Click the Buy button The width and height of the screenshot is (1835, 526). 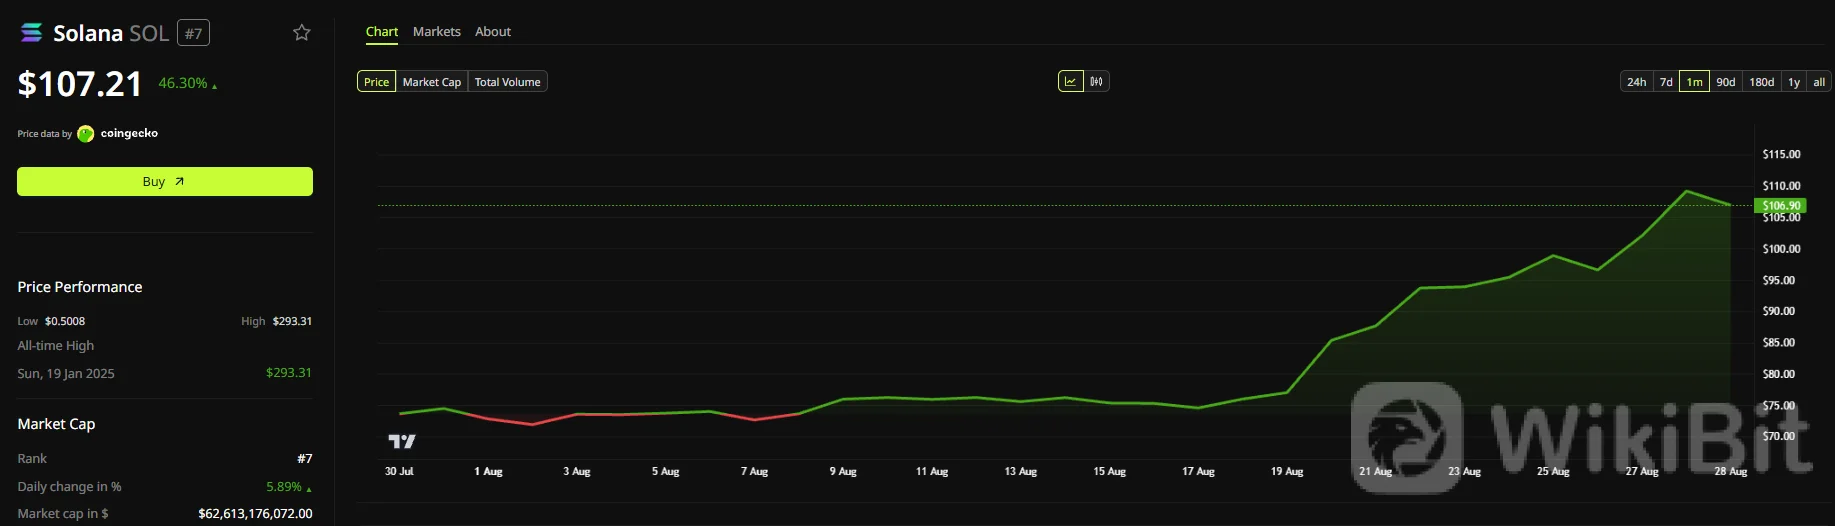click(x=165, y=181)
